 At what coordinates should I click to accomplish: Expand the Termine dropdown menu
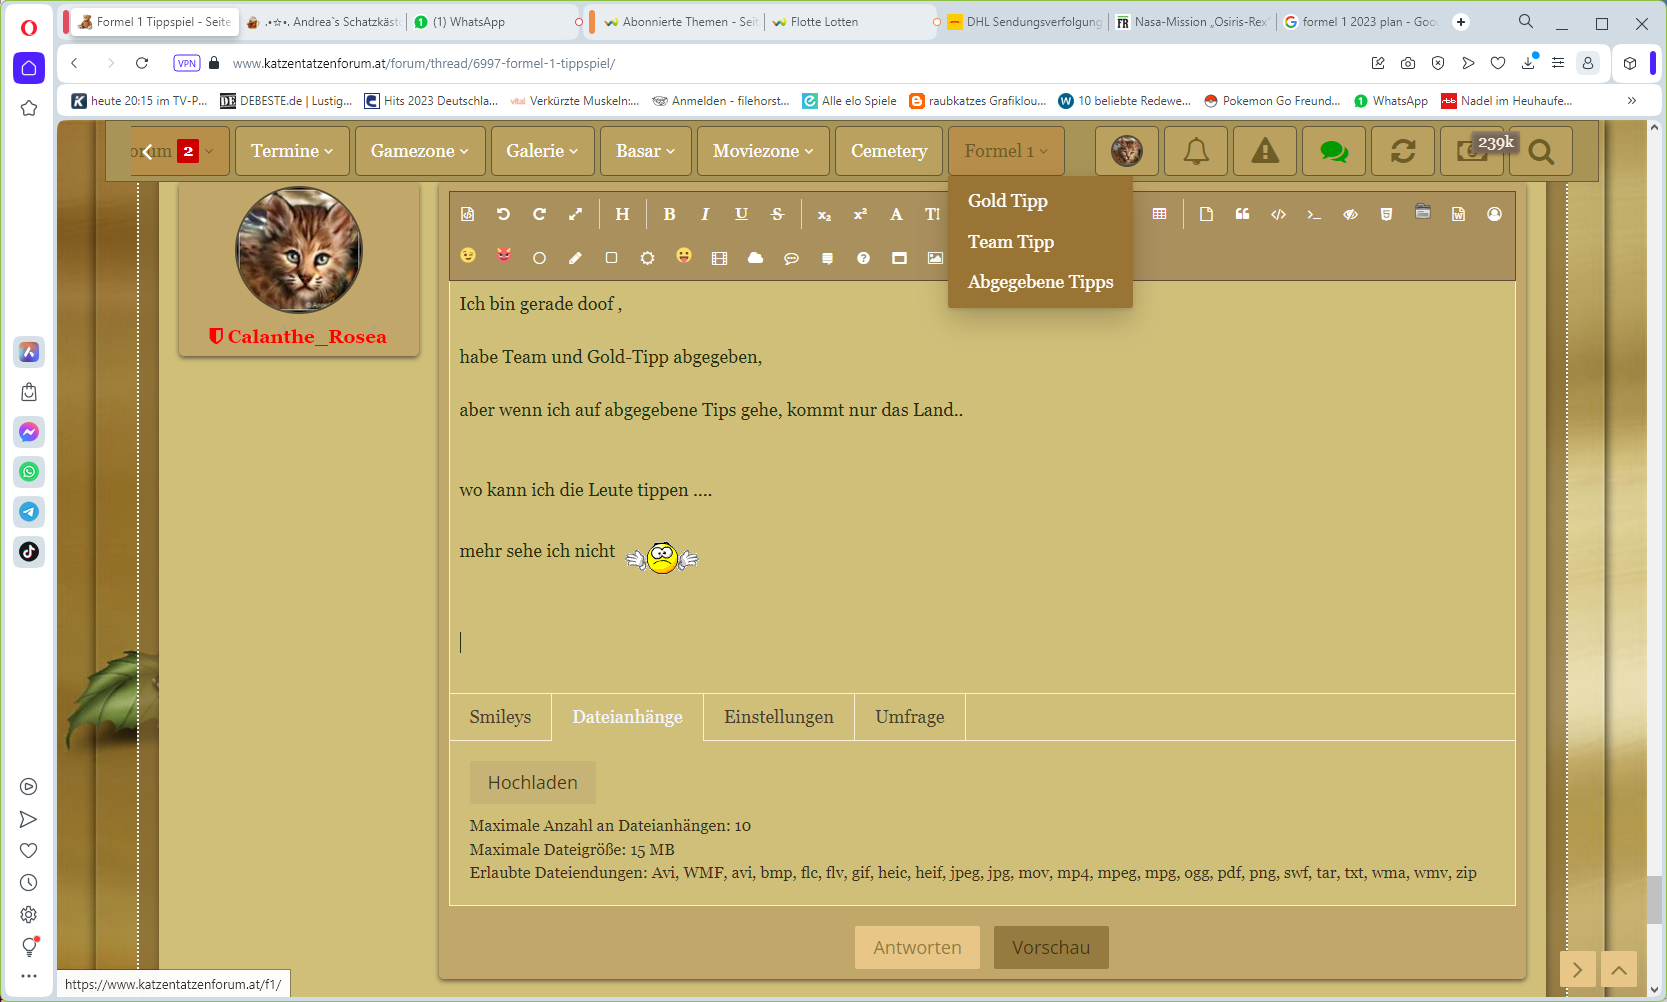coord(292,151)
